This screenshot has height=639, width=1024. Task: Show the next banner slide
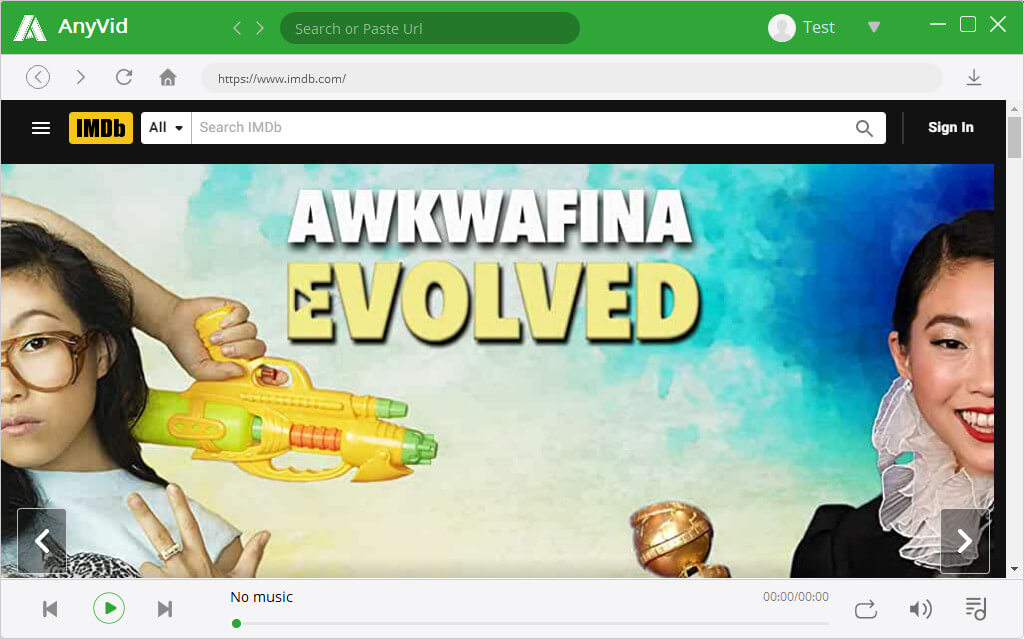coord(965,541)
